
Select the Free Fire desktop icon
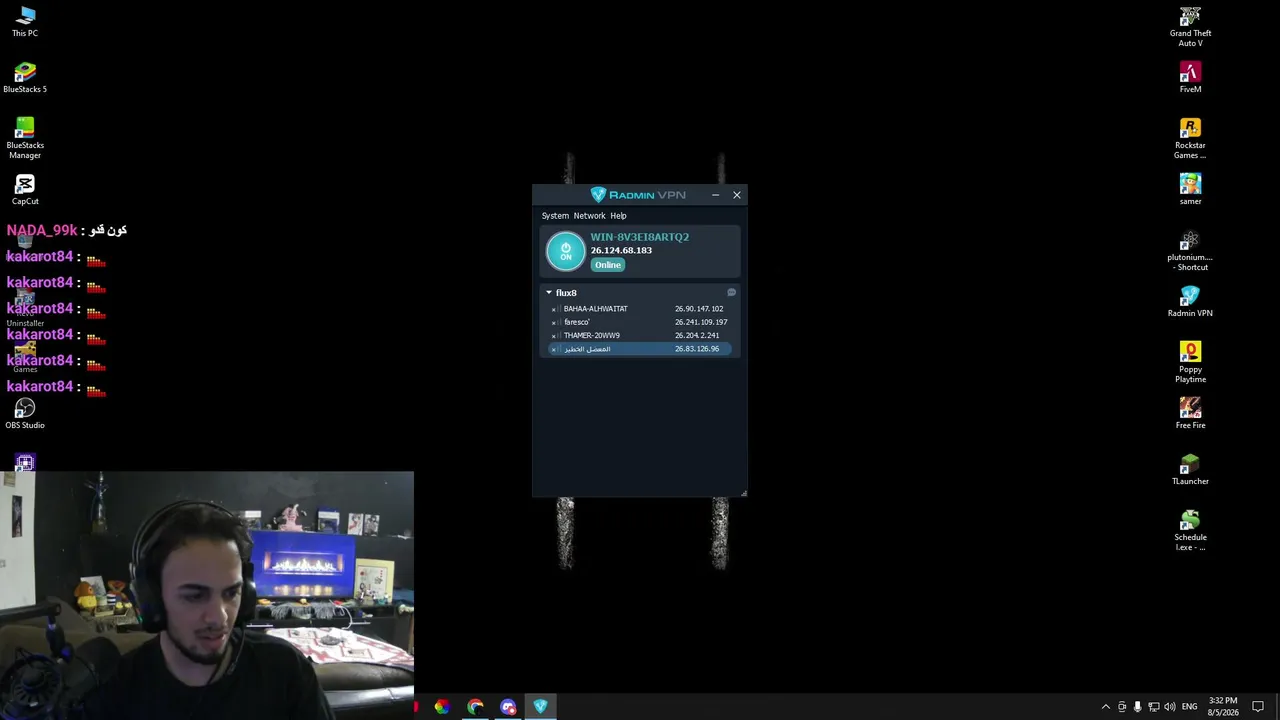(x=1190, y=414)
